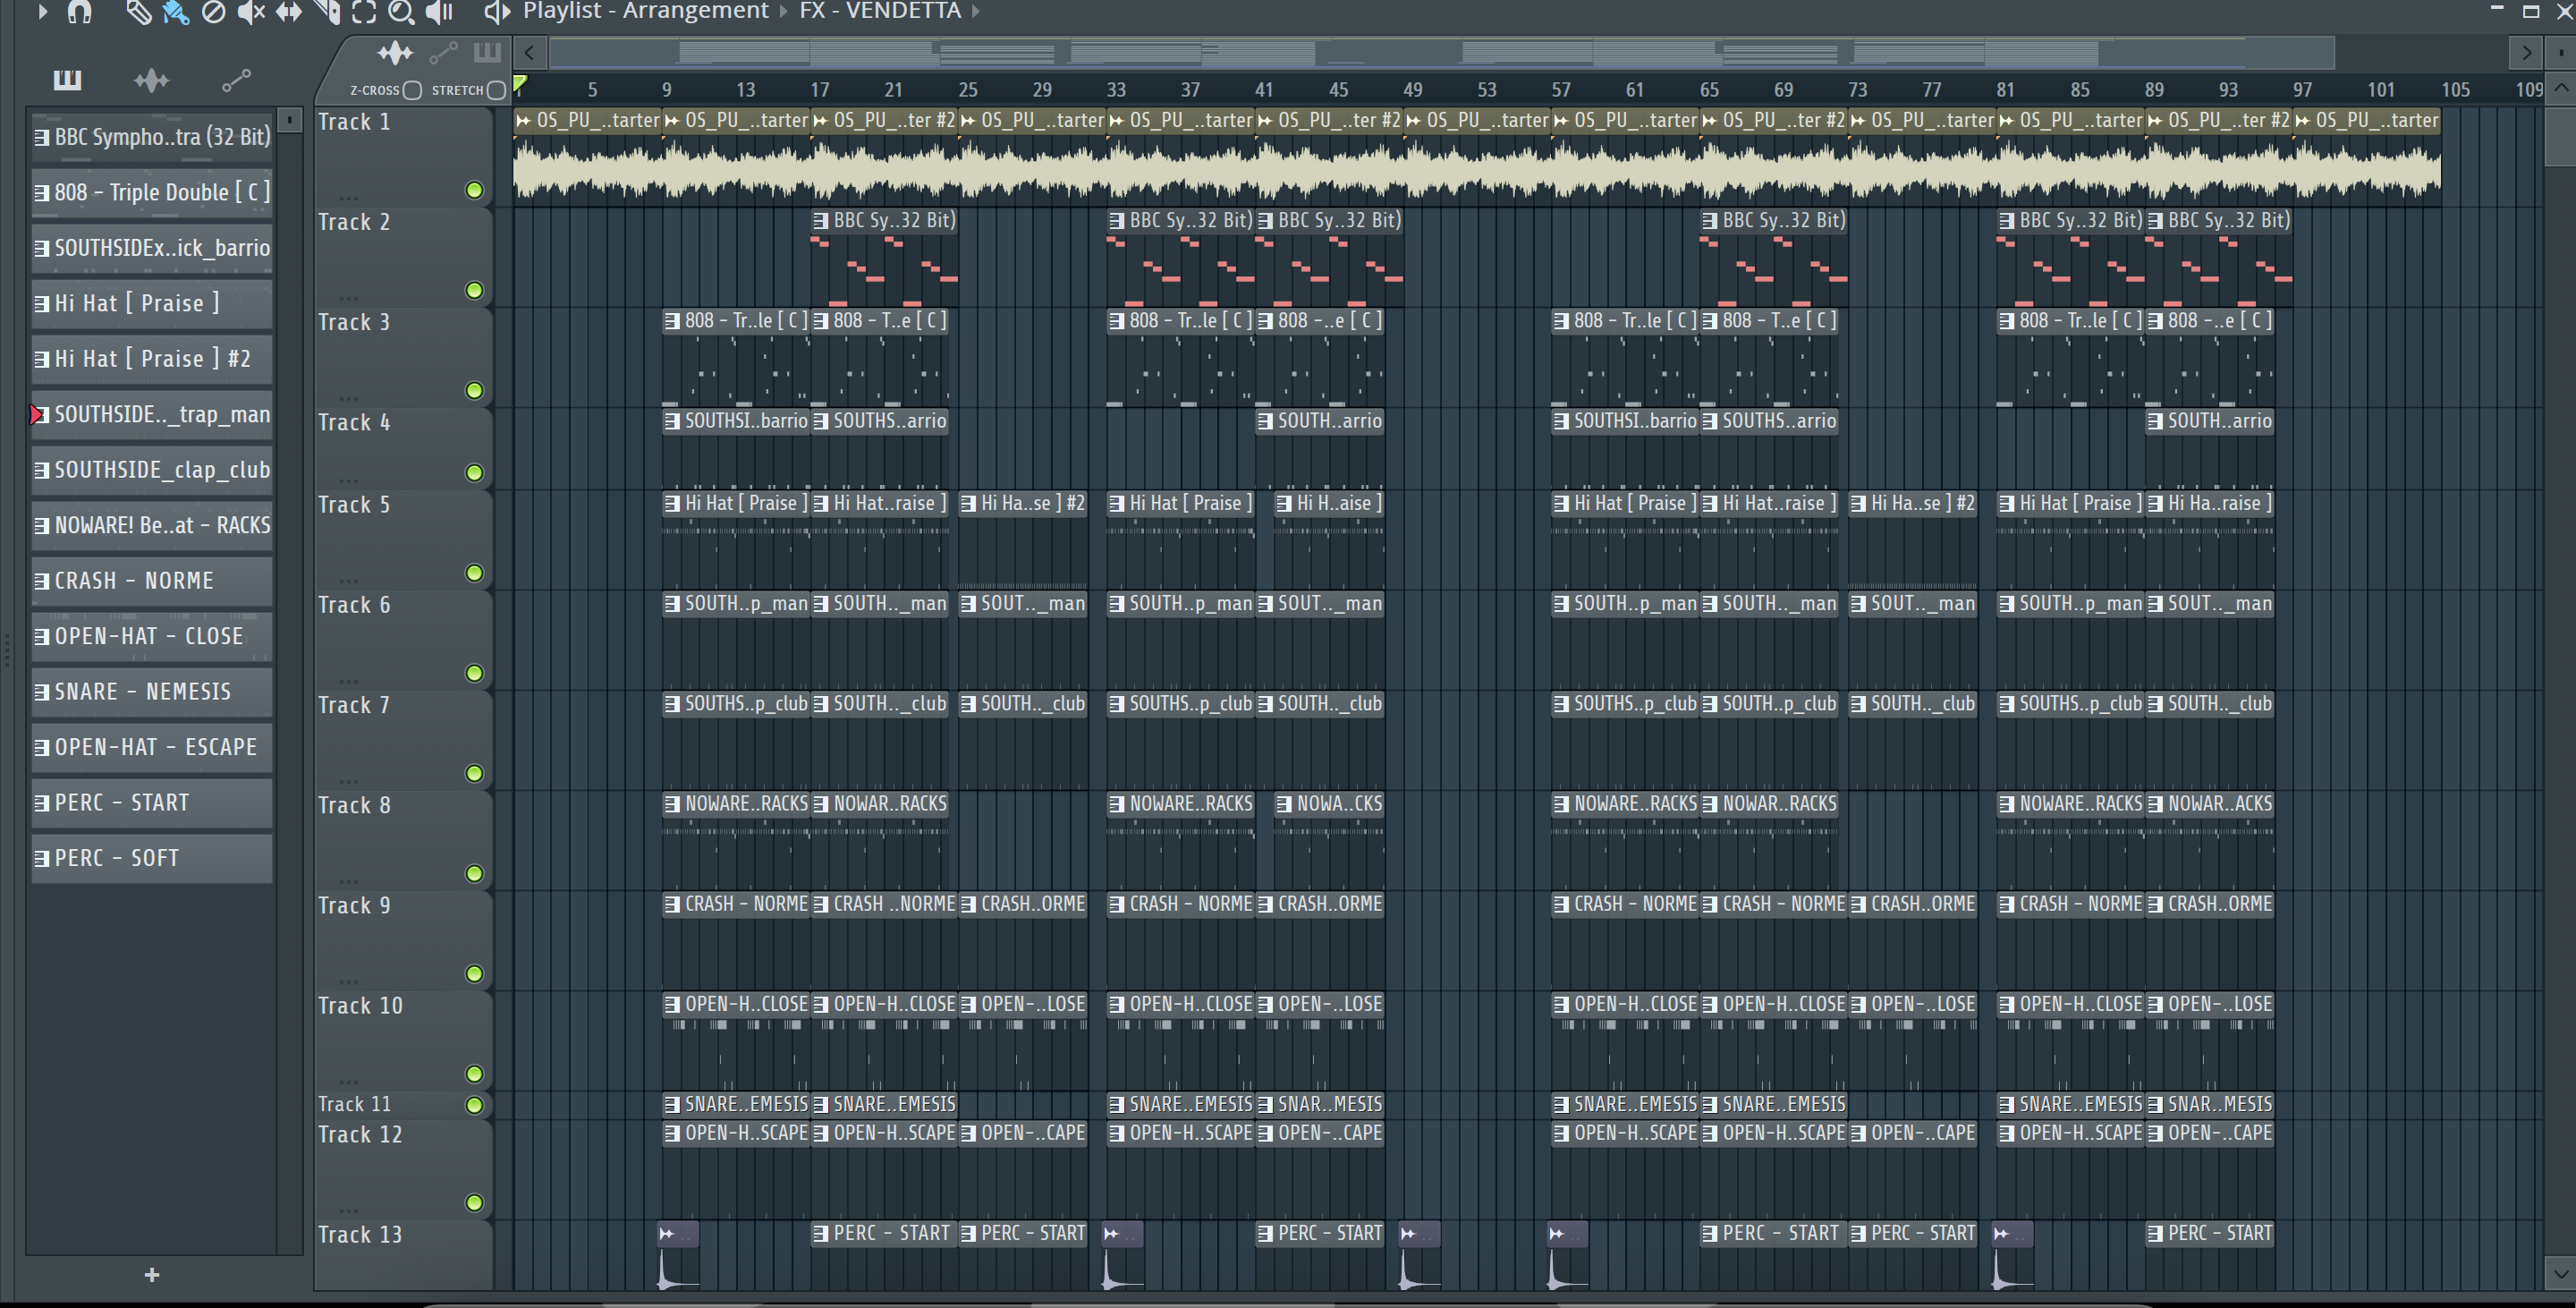
Task: Expand the FX - VENDETTA selector arrow
Action: click(975, 11)
